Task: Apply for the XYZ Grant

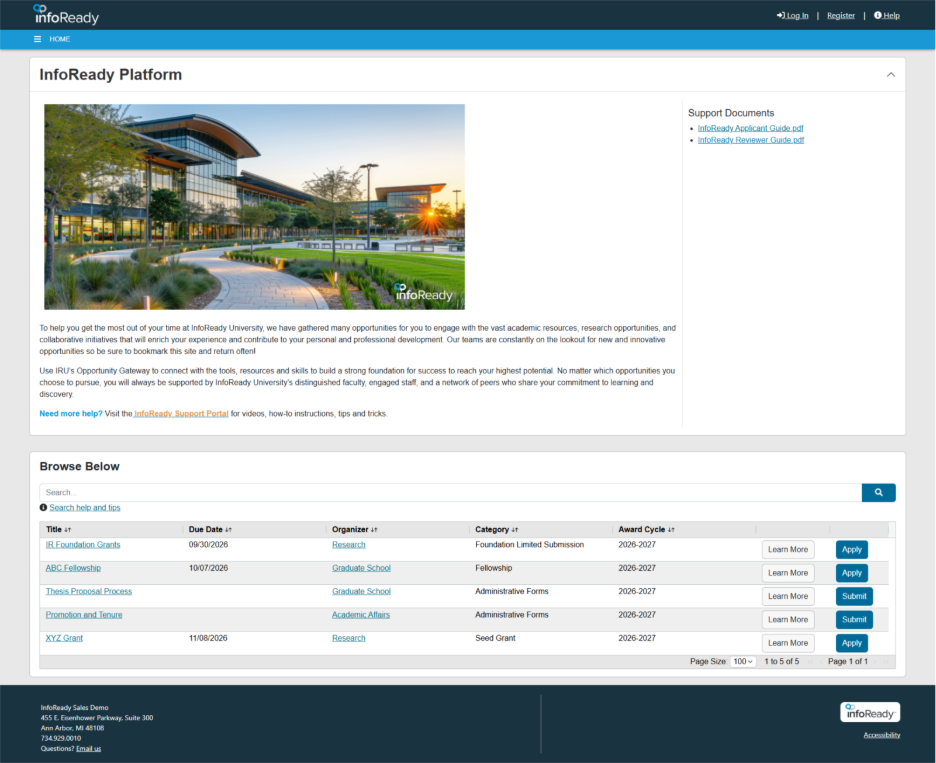Action: tap(851, 643)
